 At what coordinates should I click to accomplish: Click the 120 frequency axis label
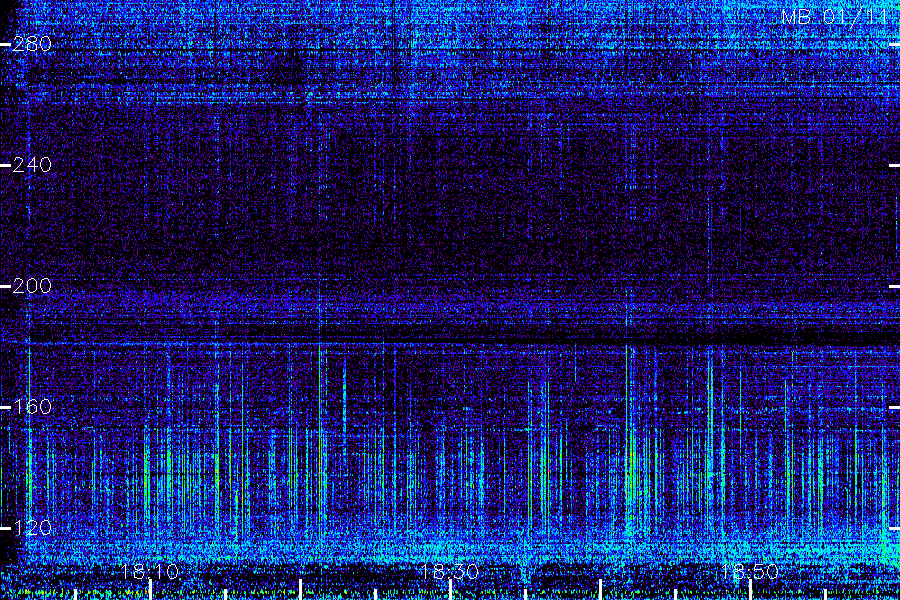pyautogui.click(x=32, y=528)
